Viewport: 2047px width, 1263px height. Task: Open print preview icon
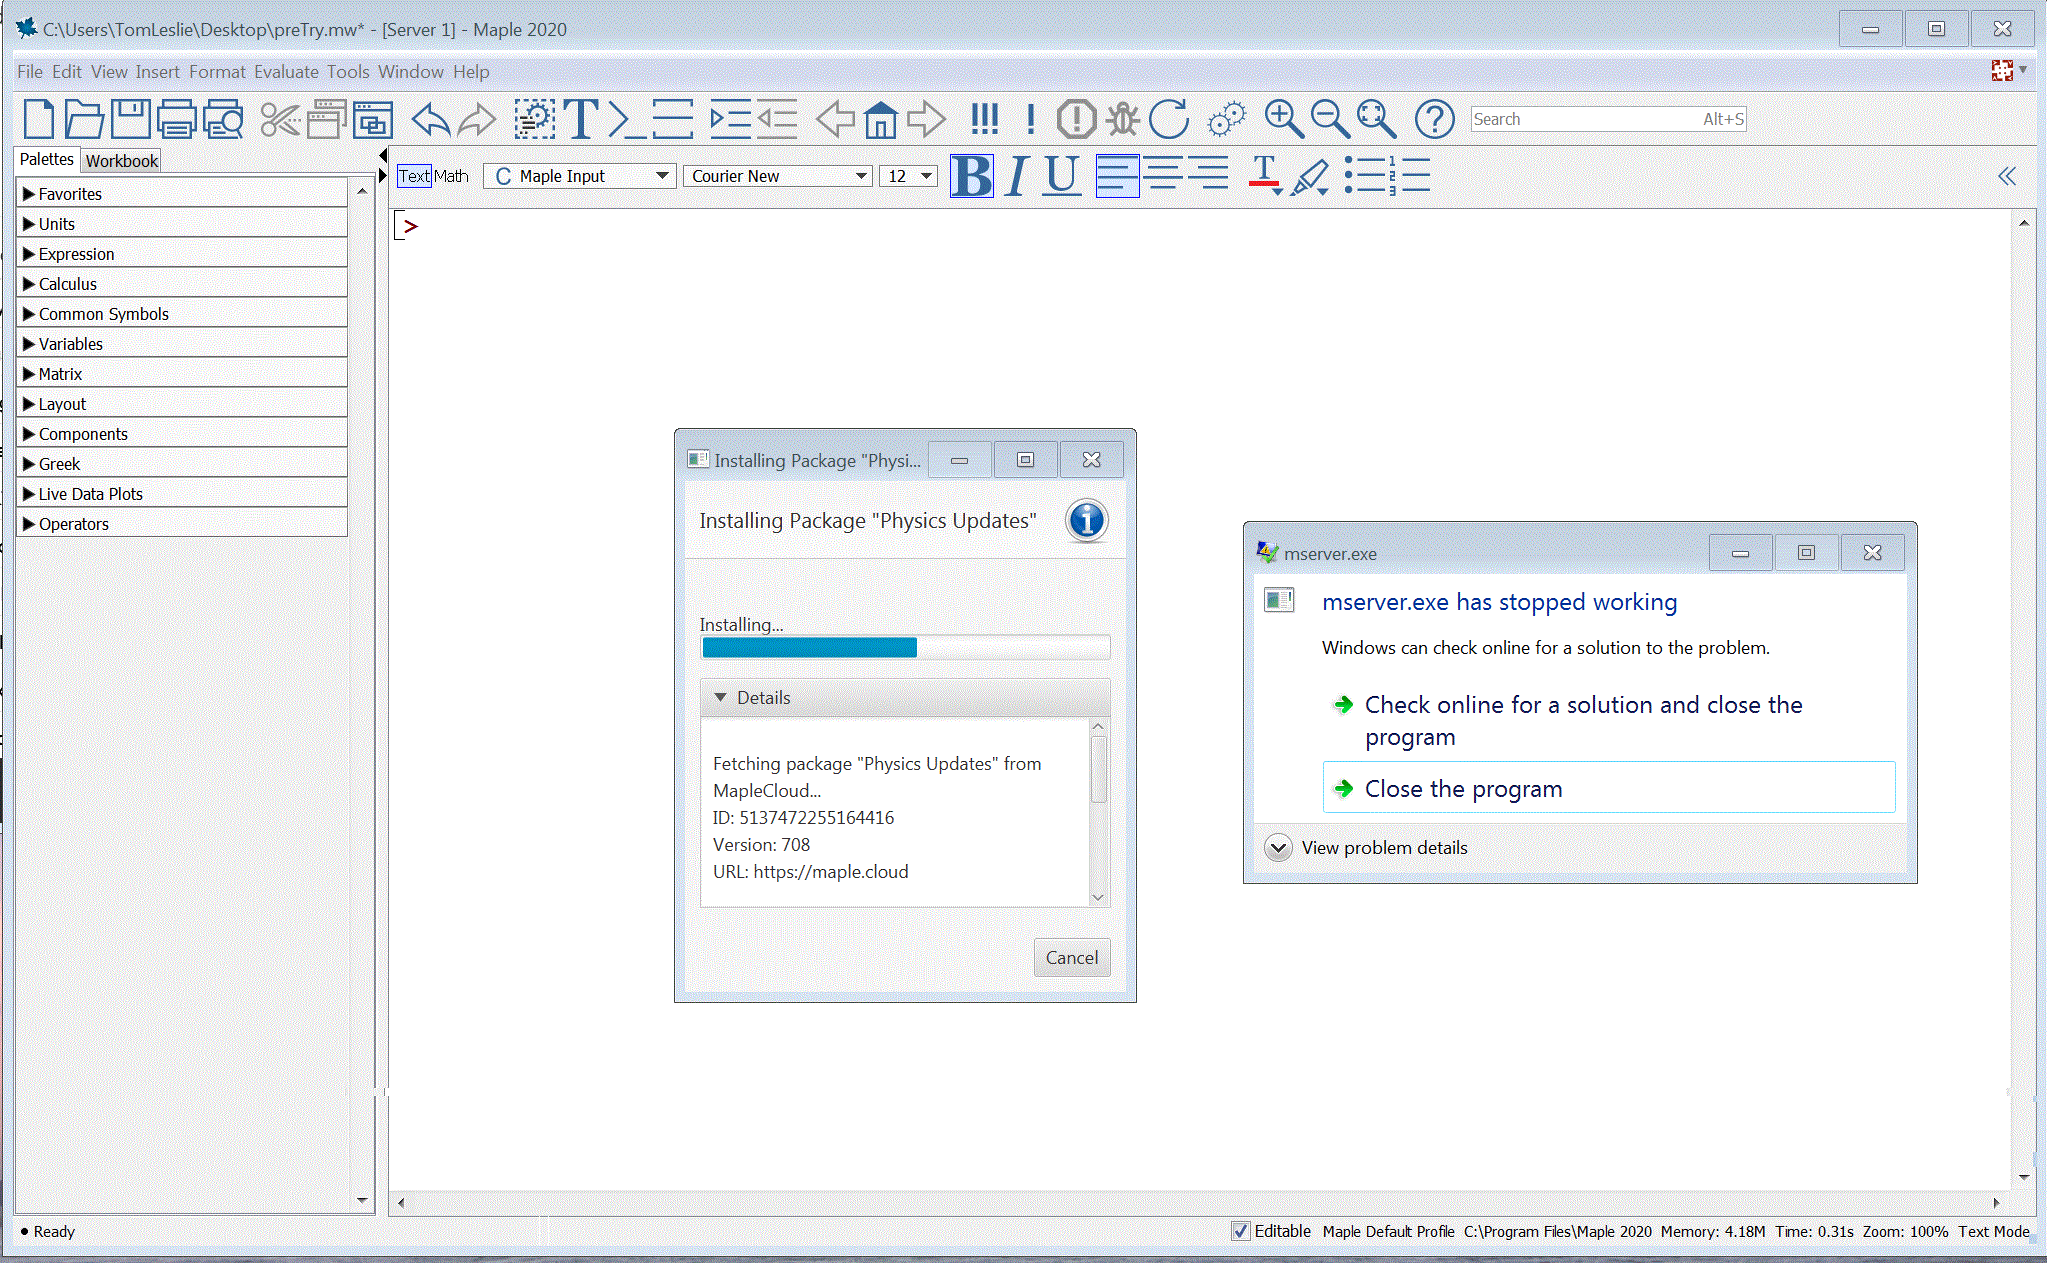coord(223,119)
